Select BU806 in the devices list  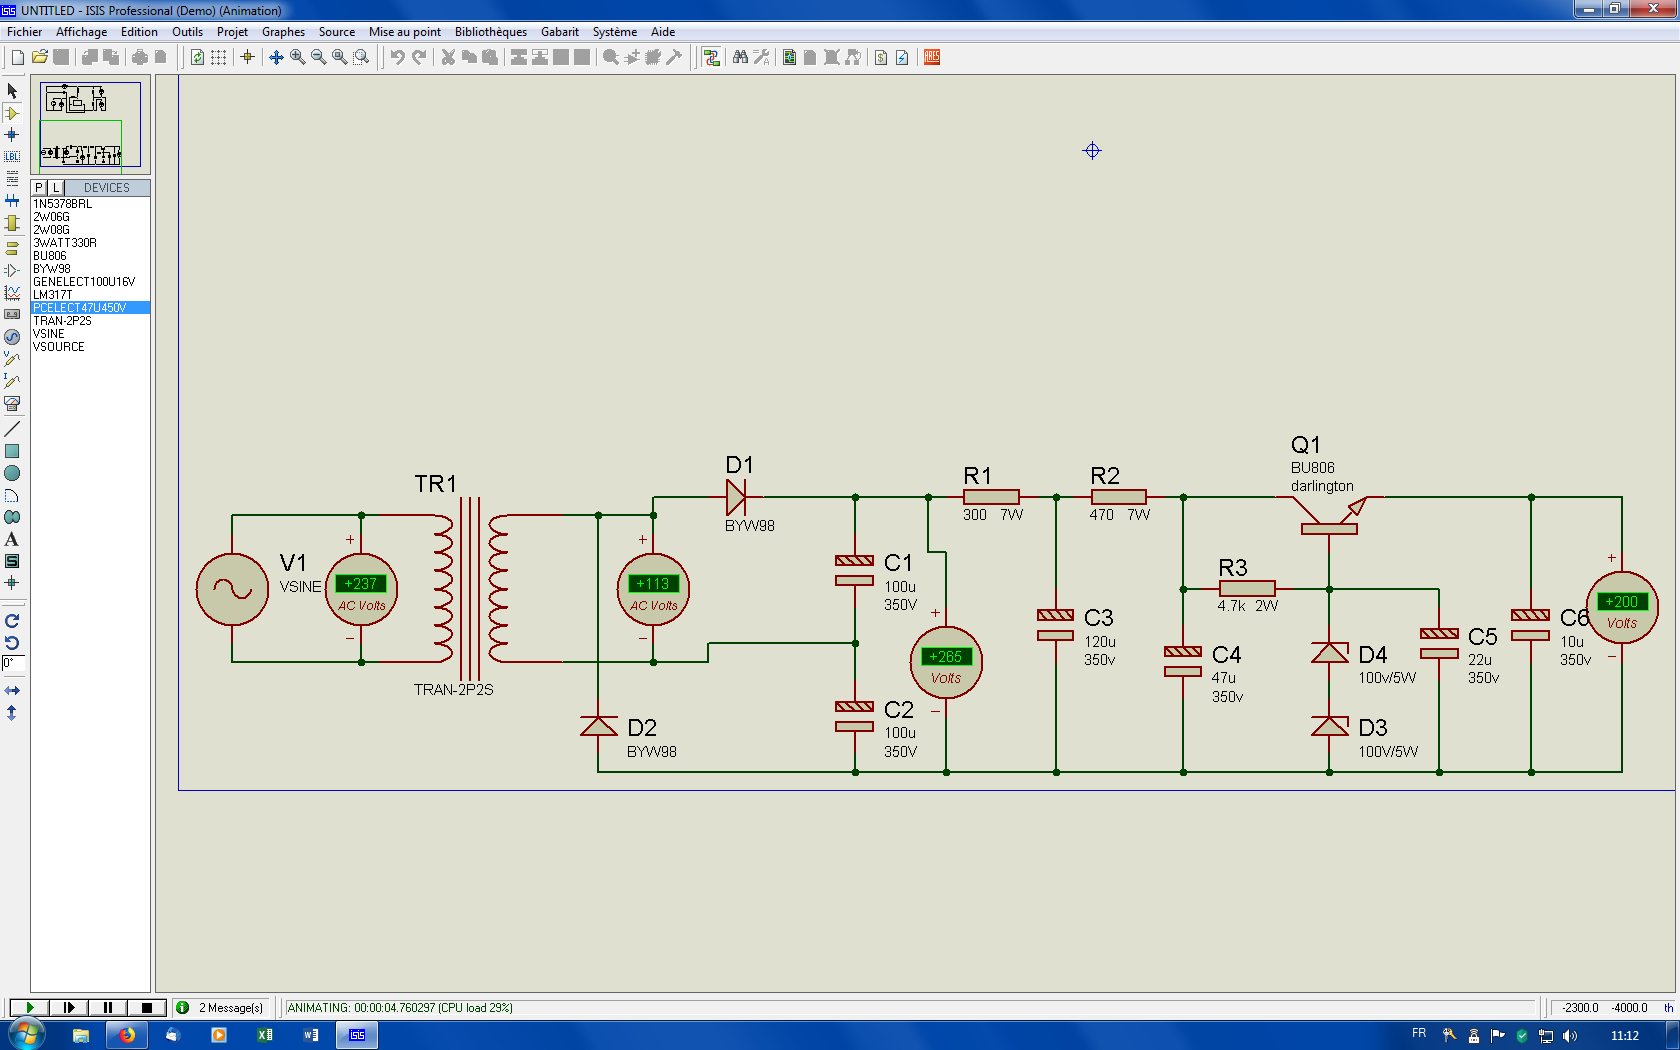tap(50, 256)
